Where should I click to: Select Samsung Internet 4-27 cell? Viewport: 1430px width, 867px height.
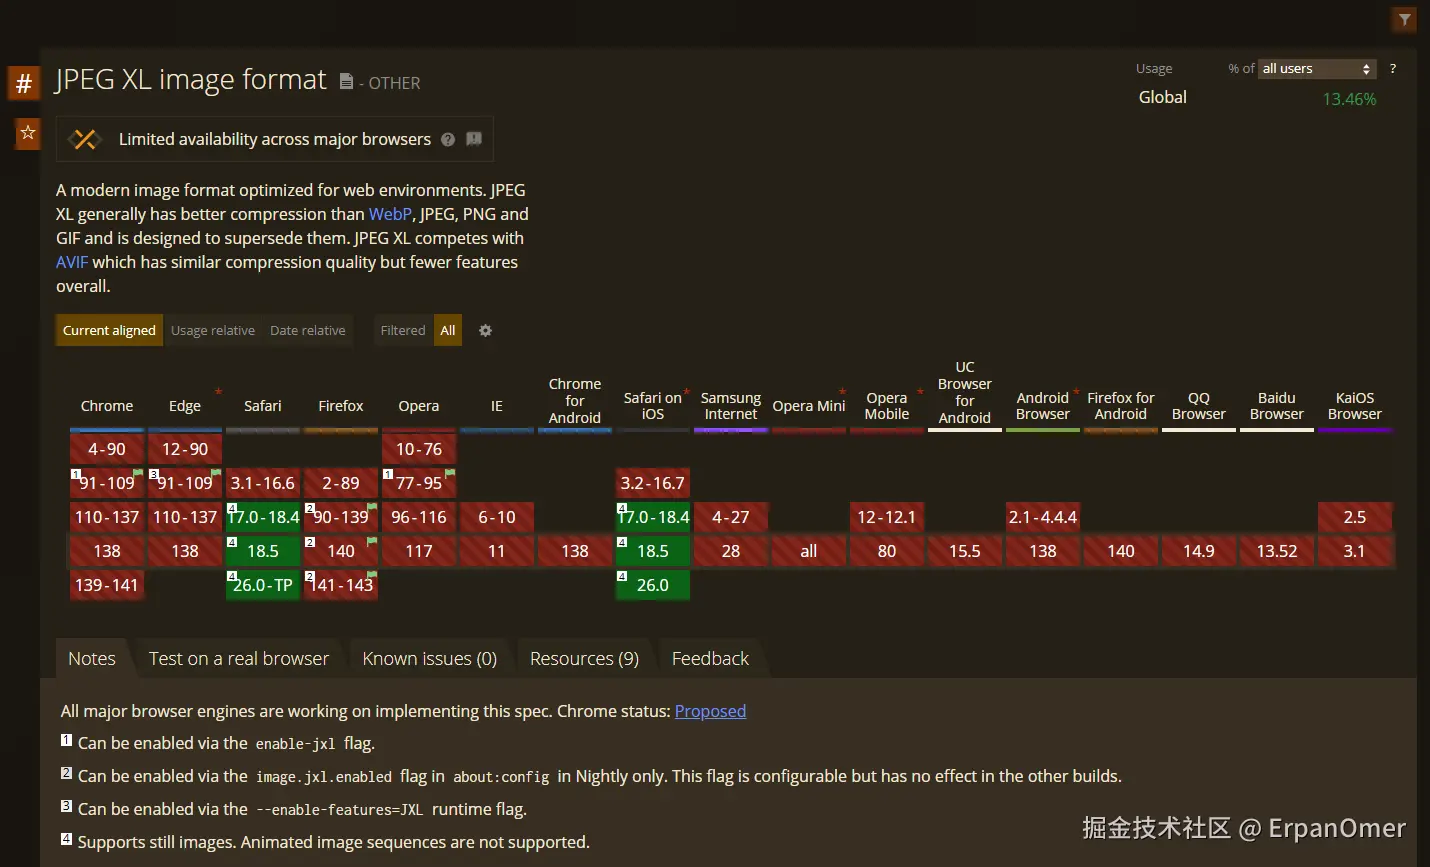click(731, 517)
